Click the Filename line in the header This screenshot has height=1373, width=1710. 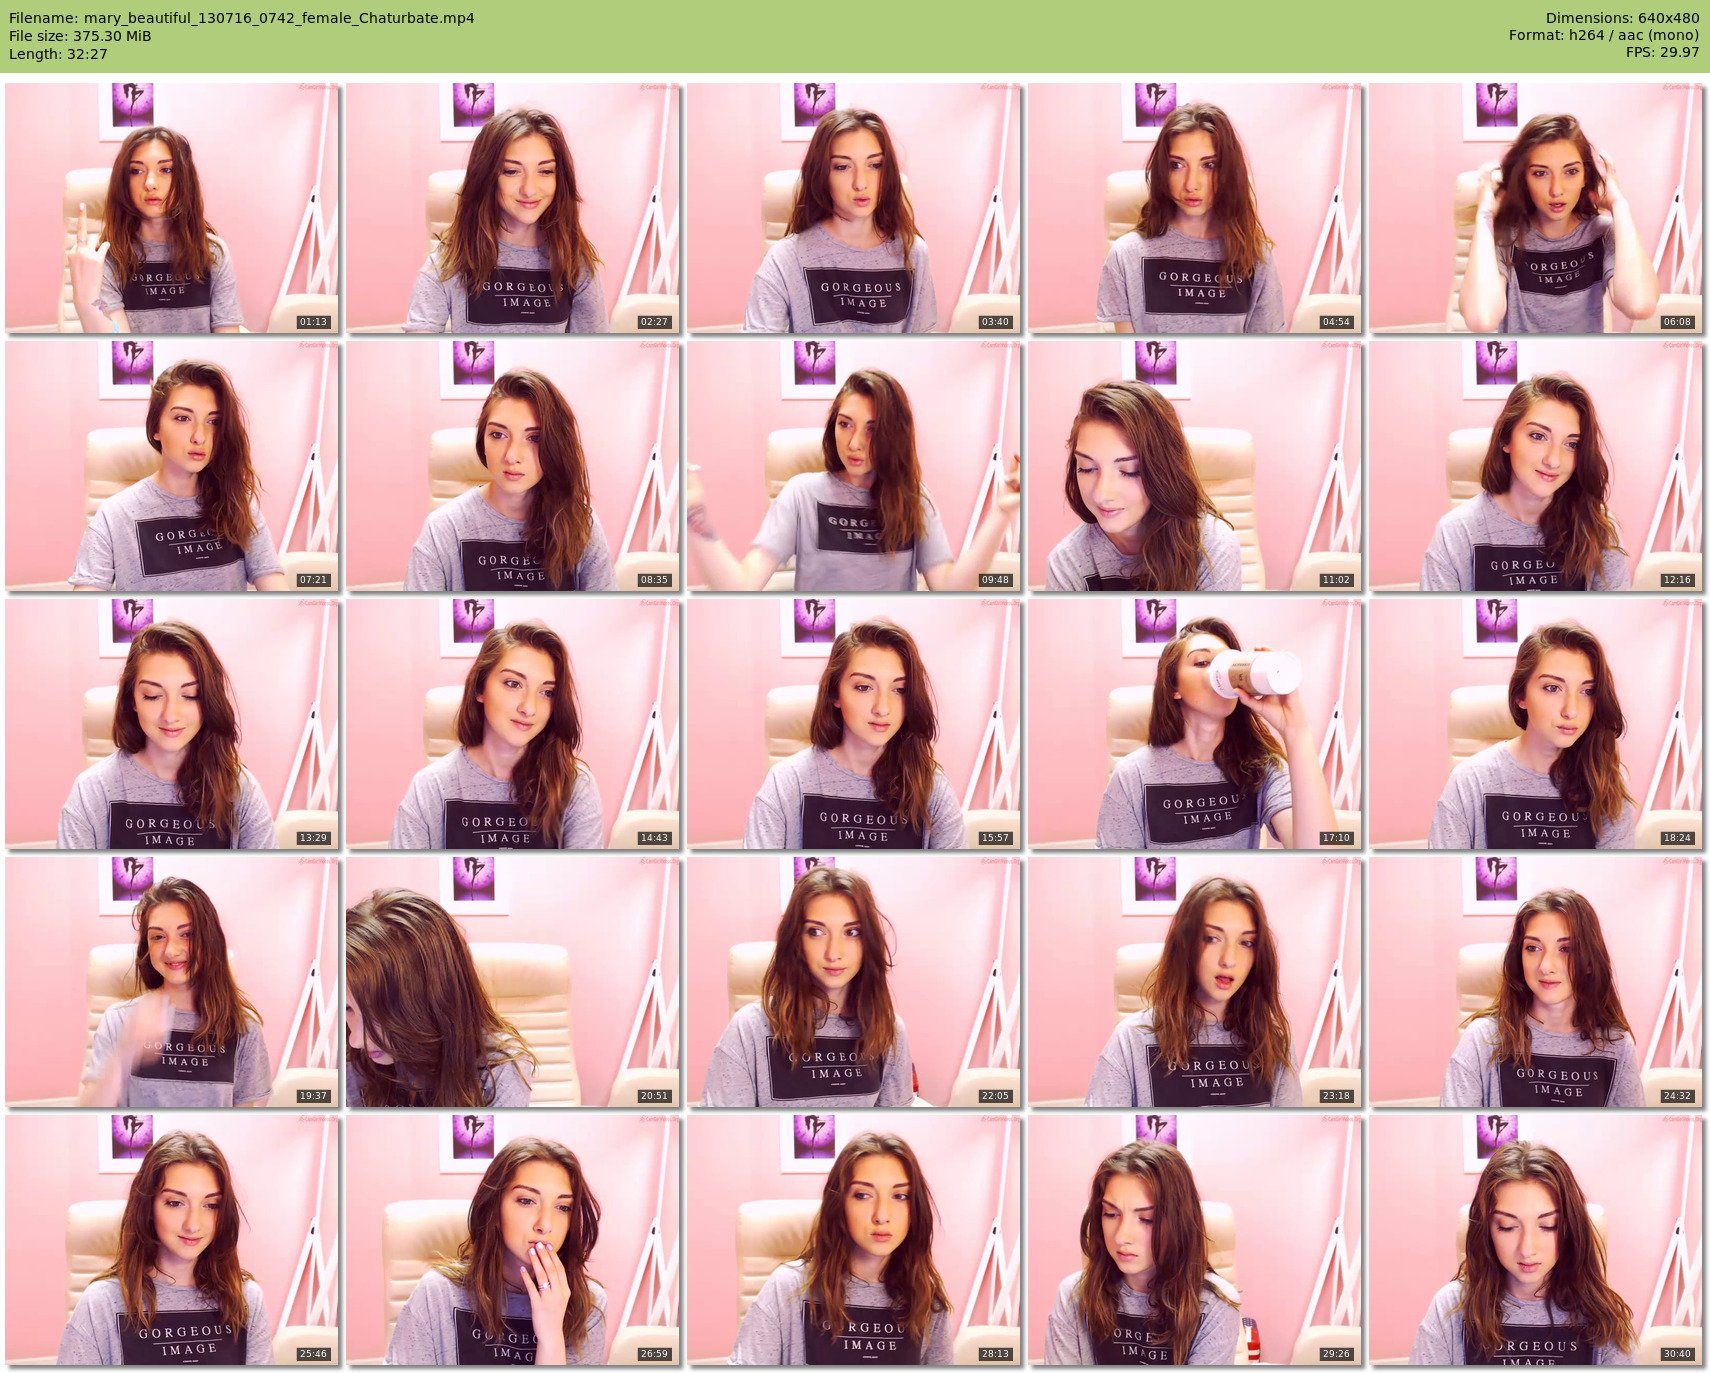(x=242, y=18)
